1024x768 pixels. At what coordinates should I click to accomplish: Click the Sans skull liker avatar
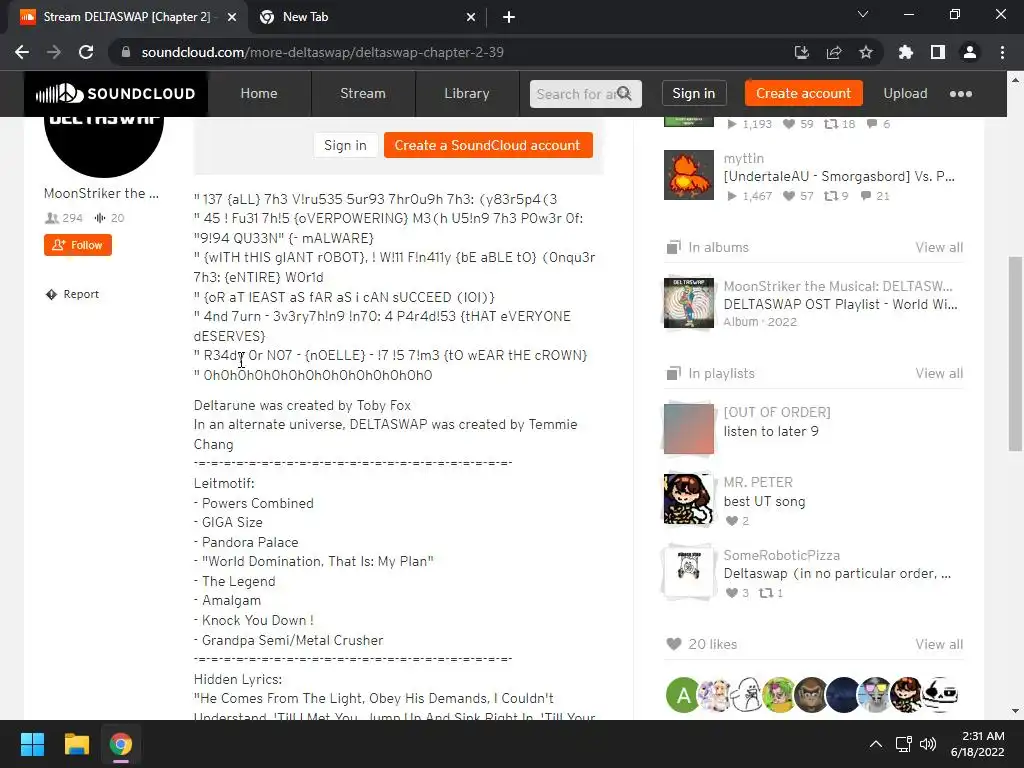tap(940, 695)
